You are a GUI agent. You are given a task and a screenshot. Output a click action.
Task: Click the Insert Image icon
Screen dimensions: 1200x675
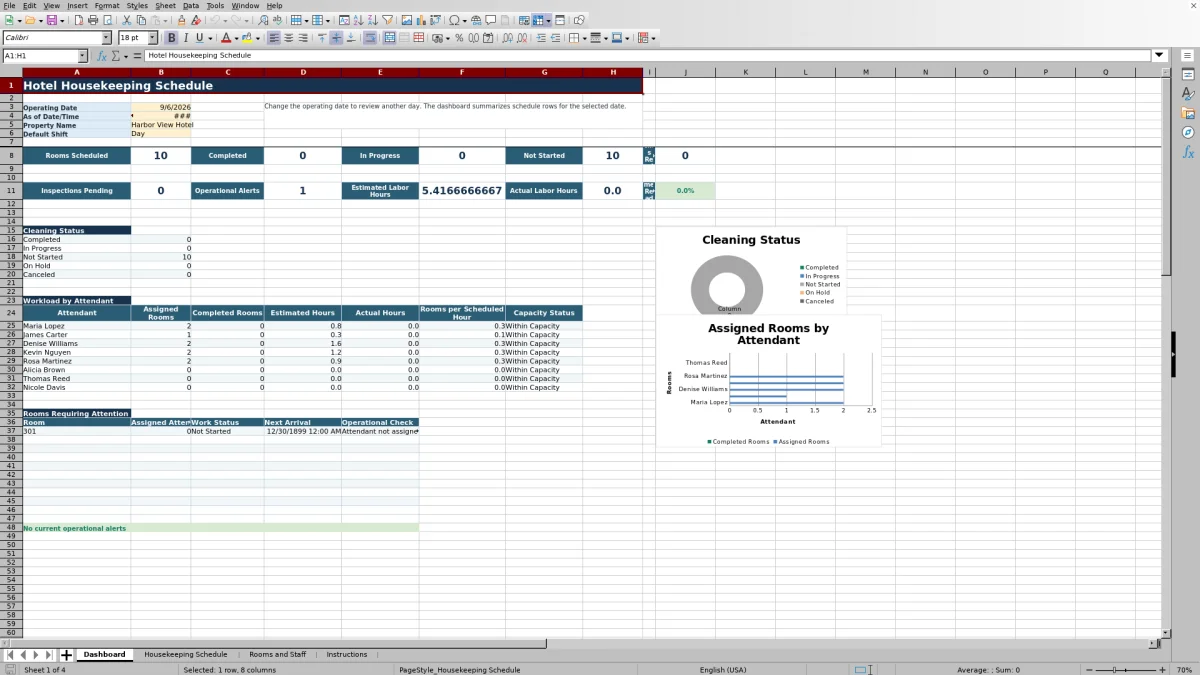click(406, 20)
